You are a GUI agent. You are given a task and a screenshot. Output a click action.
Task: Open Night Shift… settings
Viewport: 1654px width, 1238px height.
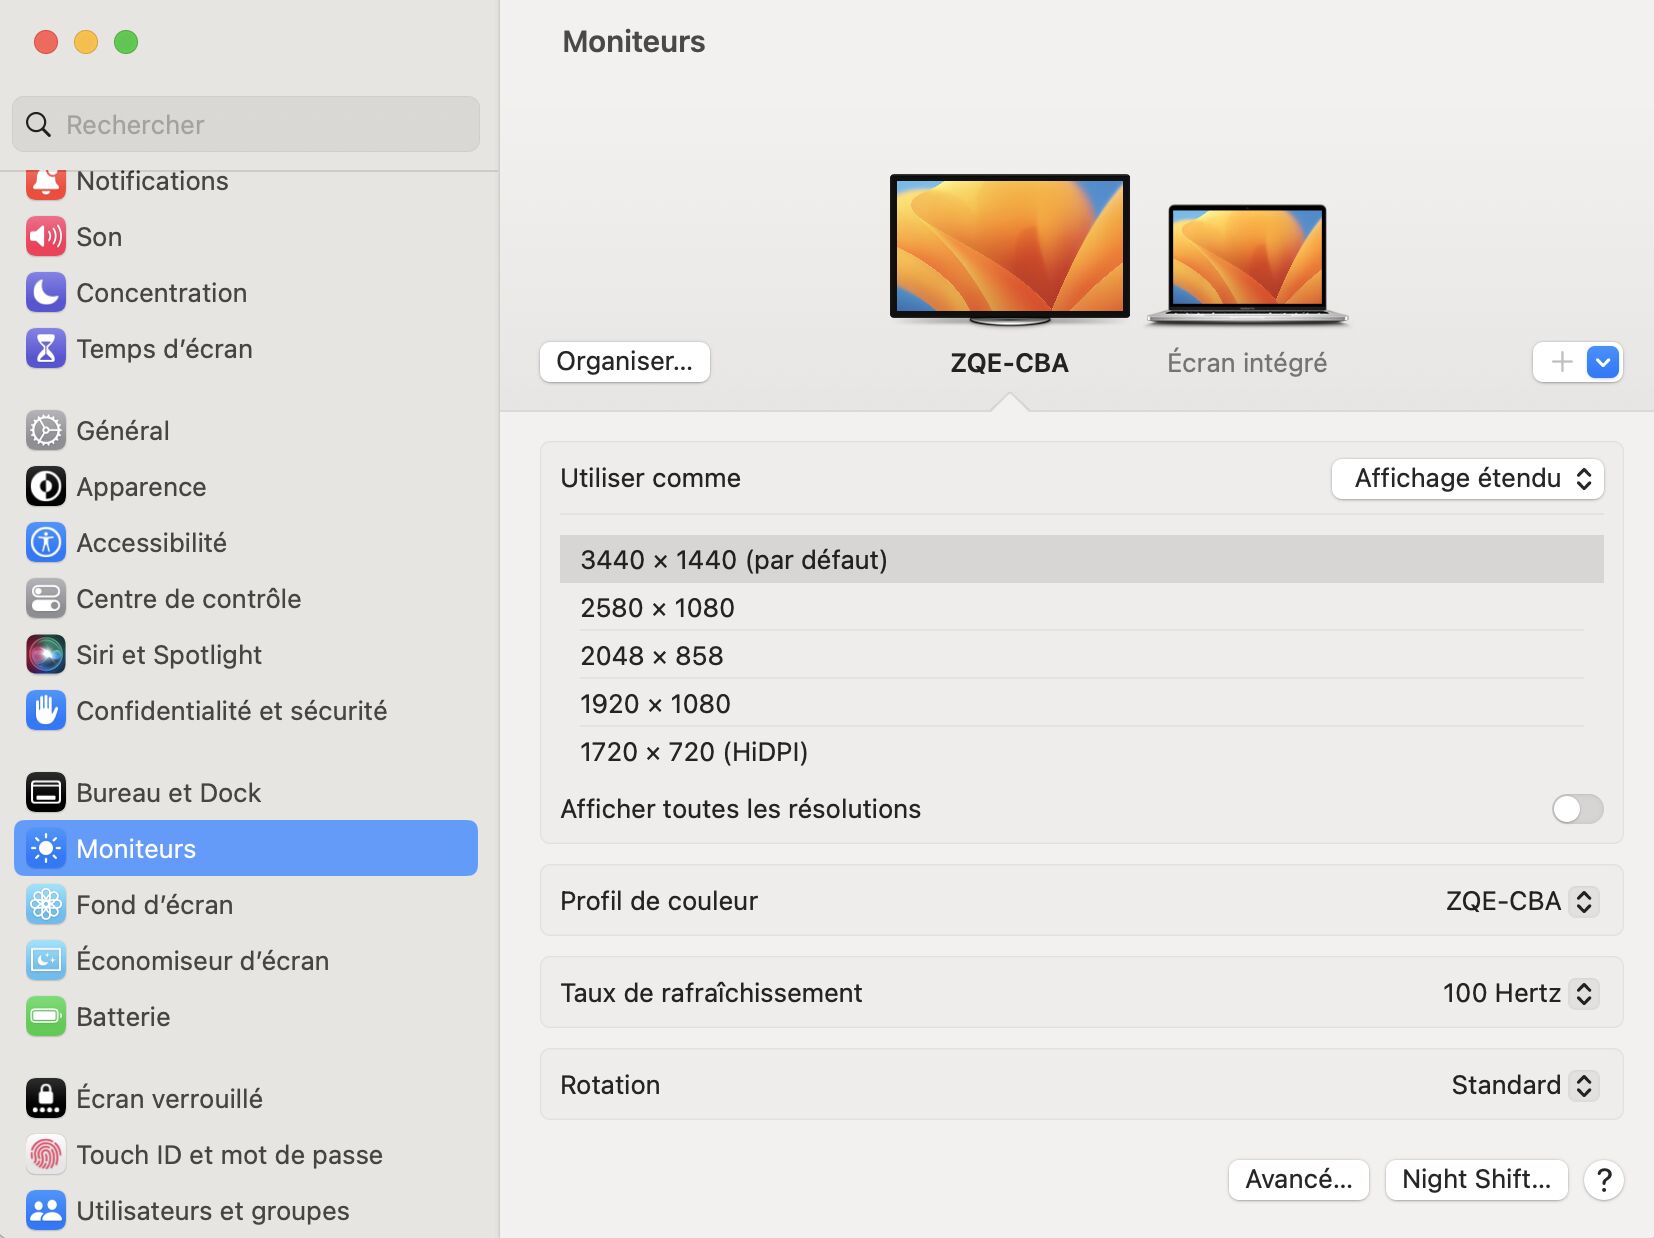coord(1476,1180)
